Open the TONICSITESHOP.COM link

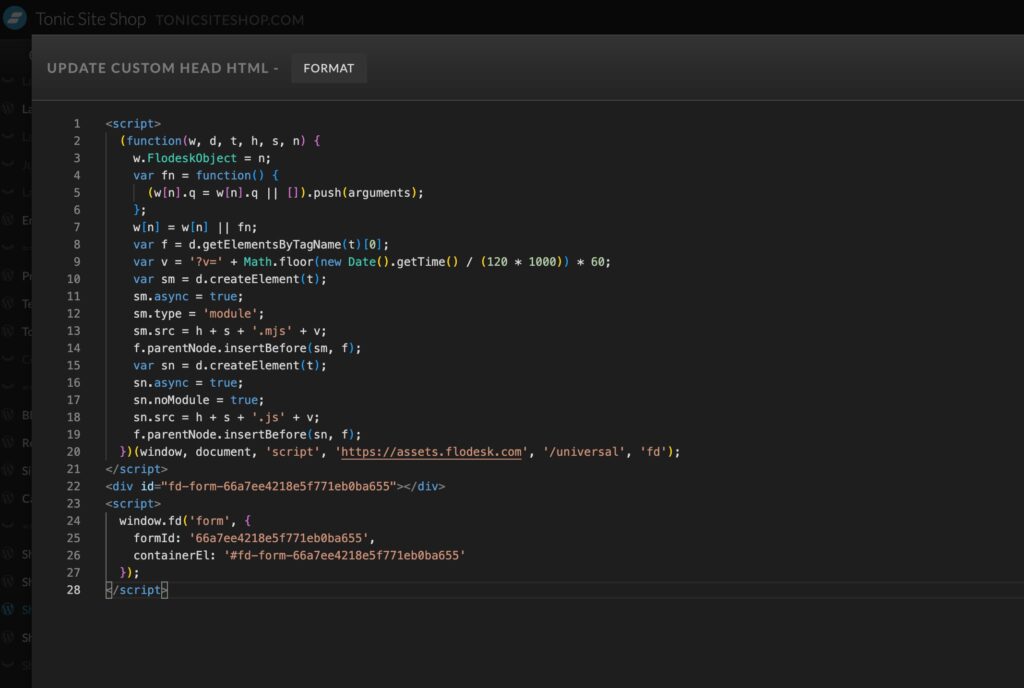coord(230,20)
